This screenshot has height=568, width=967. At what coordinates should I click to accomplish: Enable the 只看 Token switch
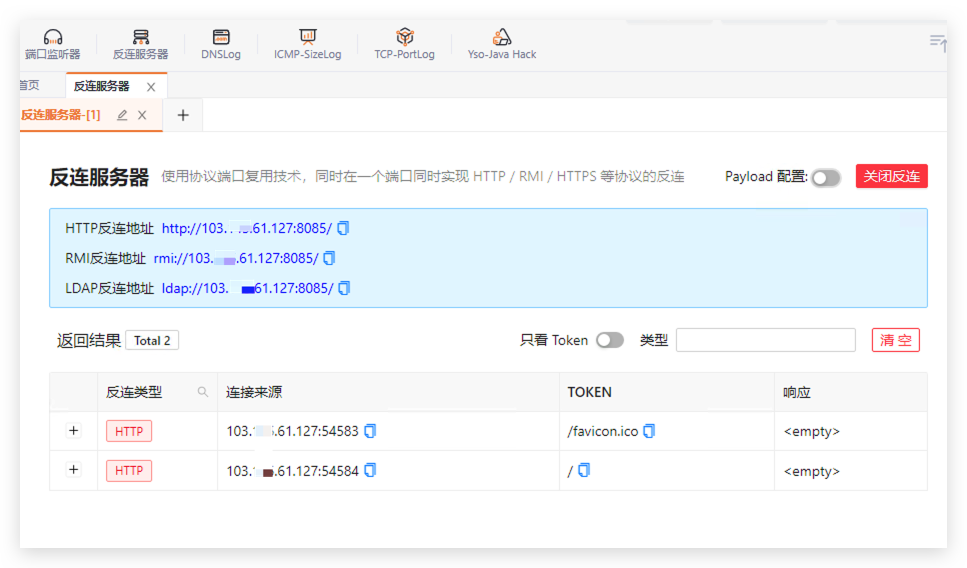pyautogui.click(x=609, y=341)
